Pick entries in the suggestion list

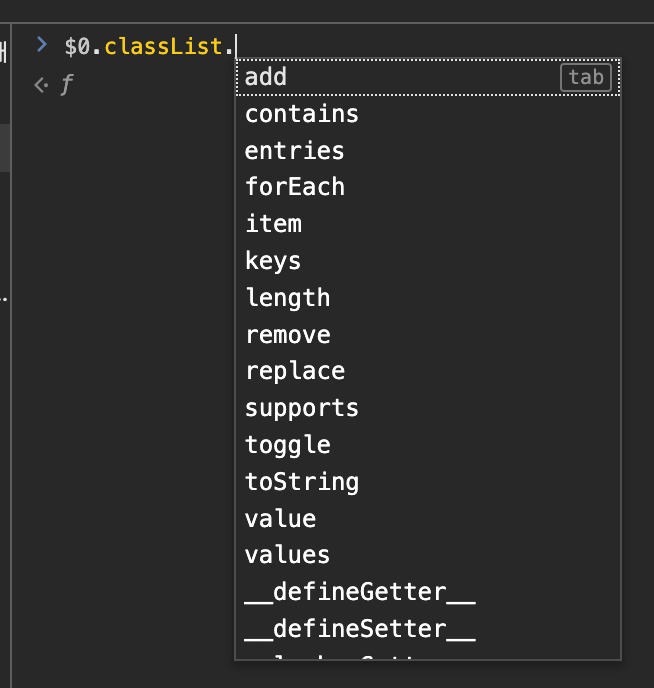coord(428,151)
